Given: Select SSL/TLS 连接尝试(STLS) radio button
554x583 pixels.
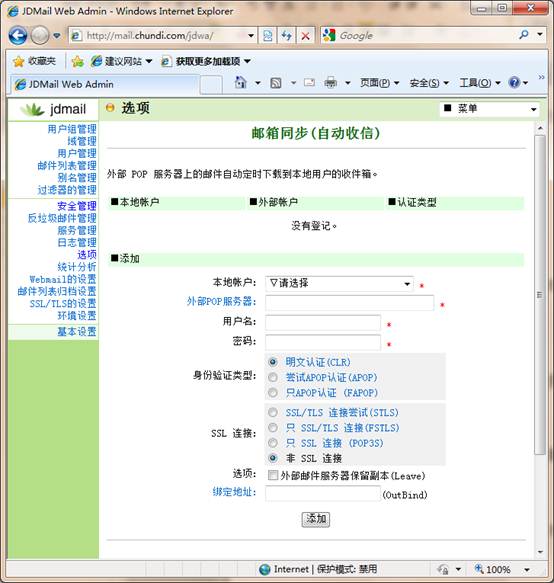Looking at the screenshot, I should (x=273, y=412).
